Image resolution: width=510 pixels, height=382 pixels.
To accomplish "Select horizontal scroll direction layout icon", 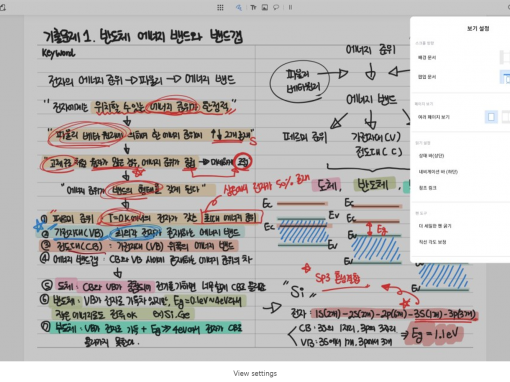I will [x=505, y=57].
